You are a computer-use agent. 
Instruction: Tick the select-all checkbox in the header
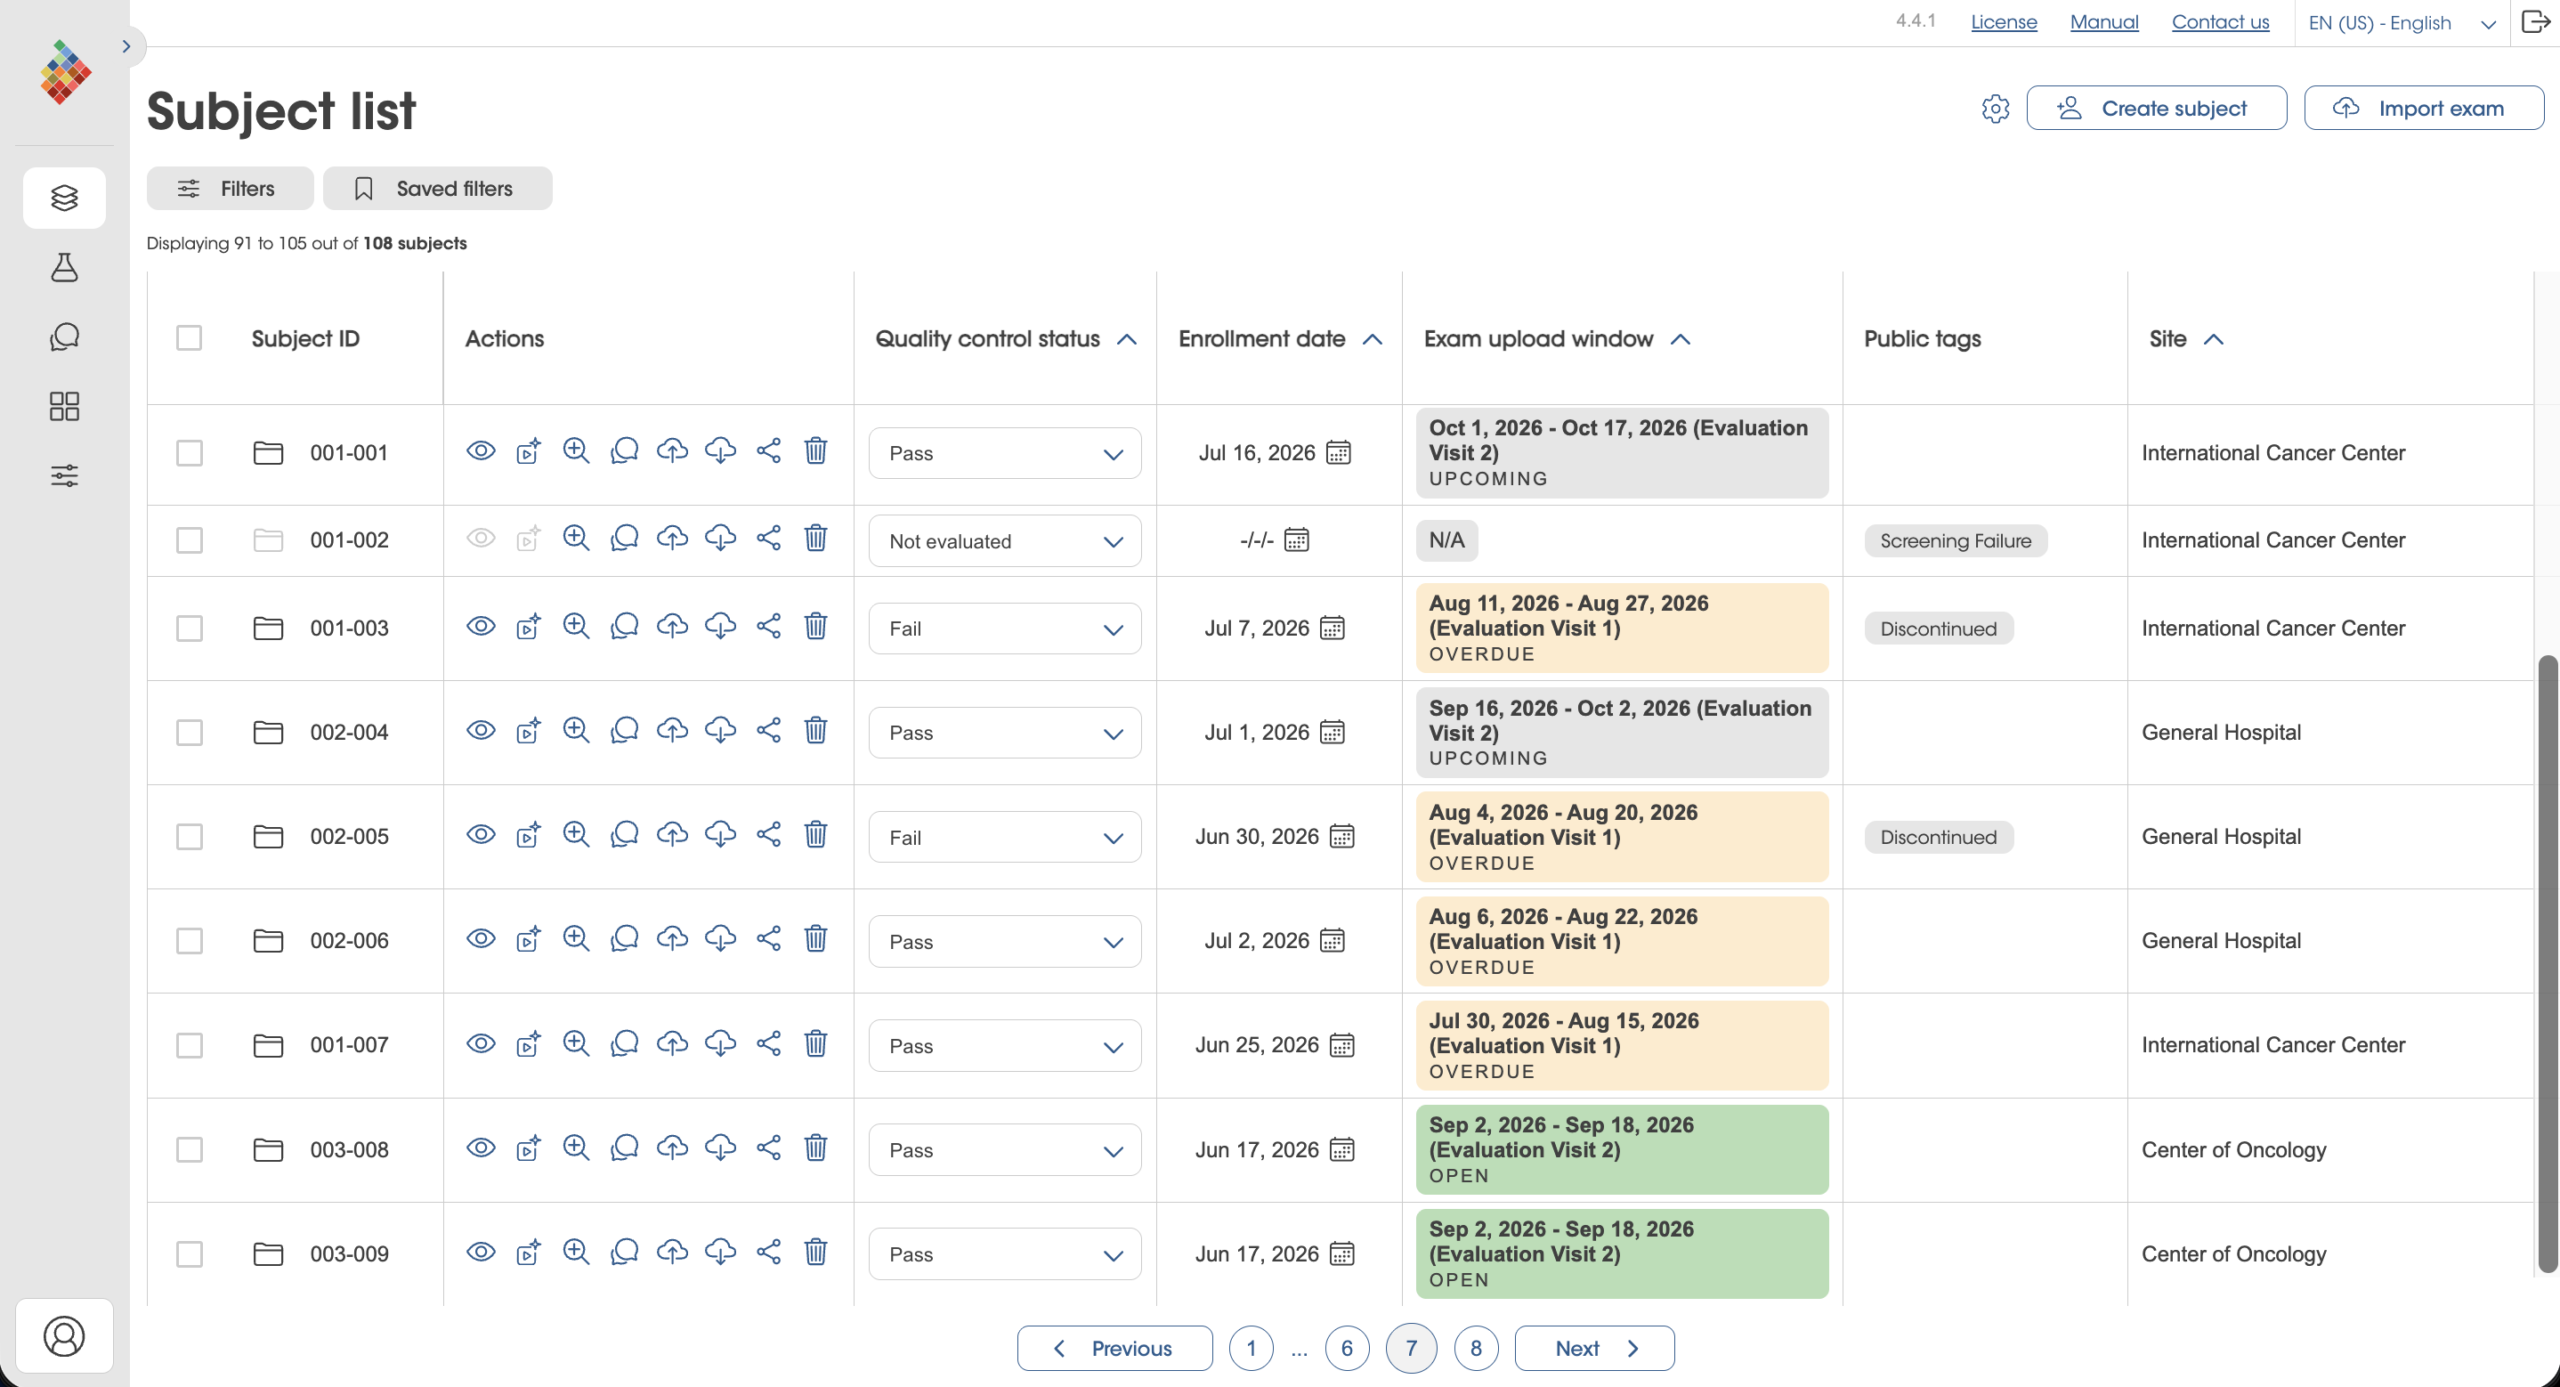click(189, 338)
